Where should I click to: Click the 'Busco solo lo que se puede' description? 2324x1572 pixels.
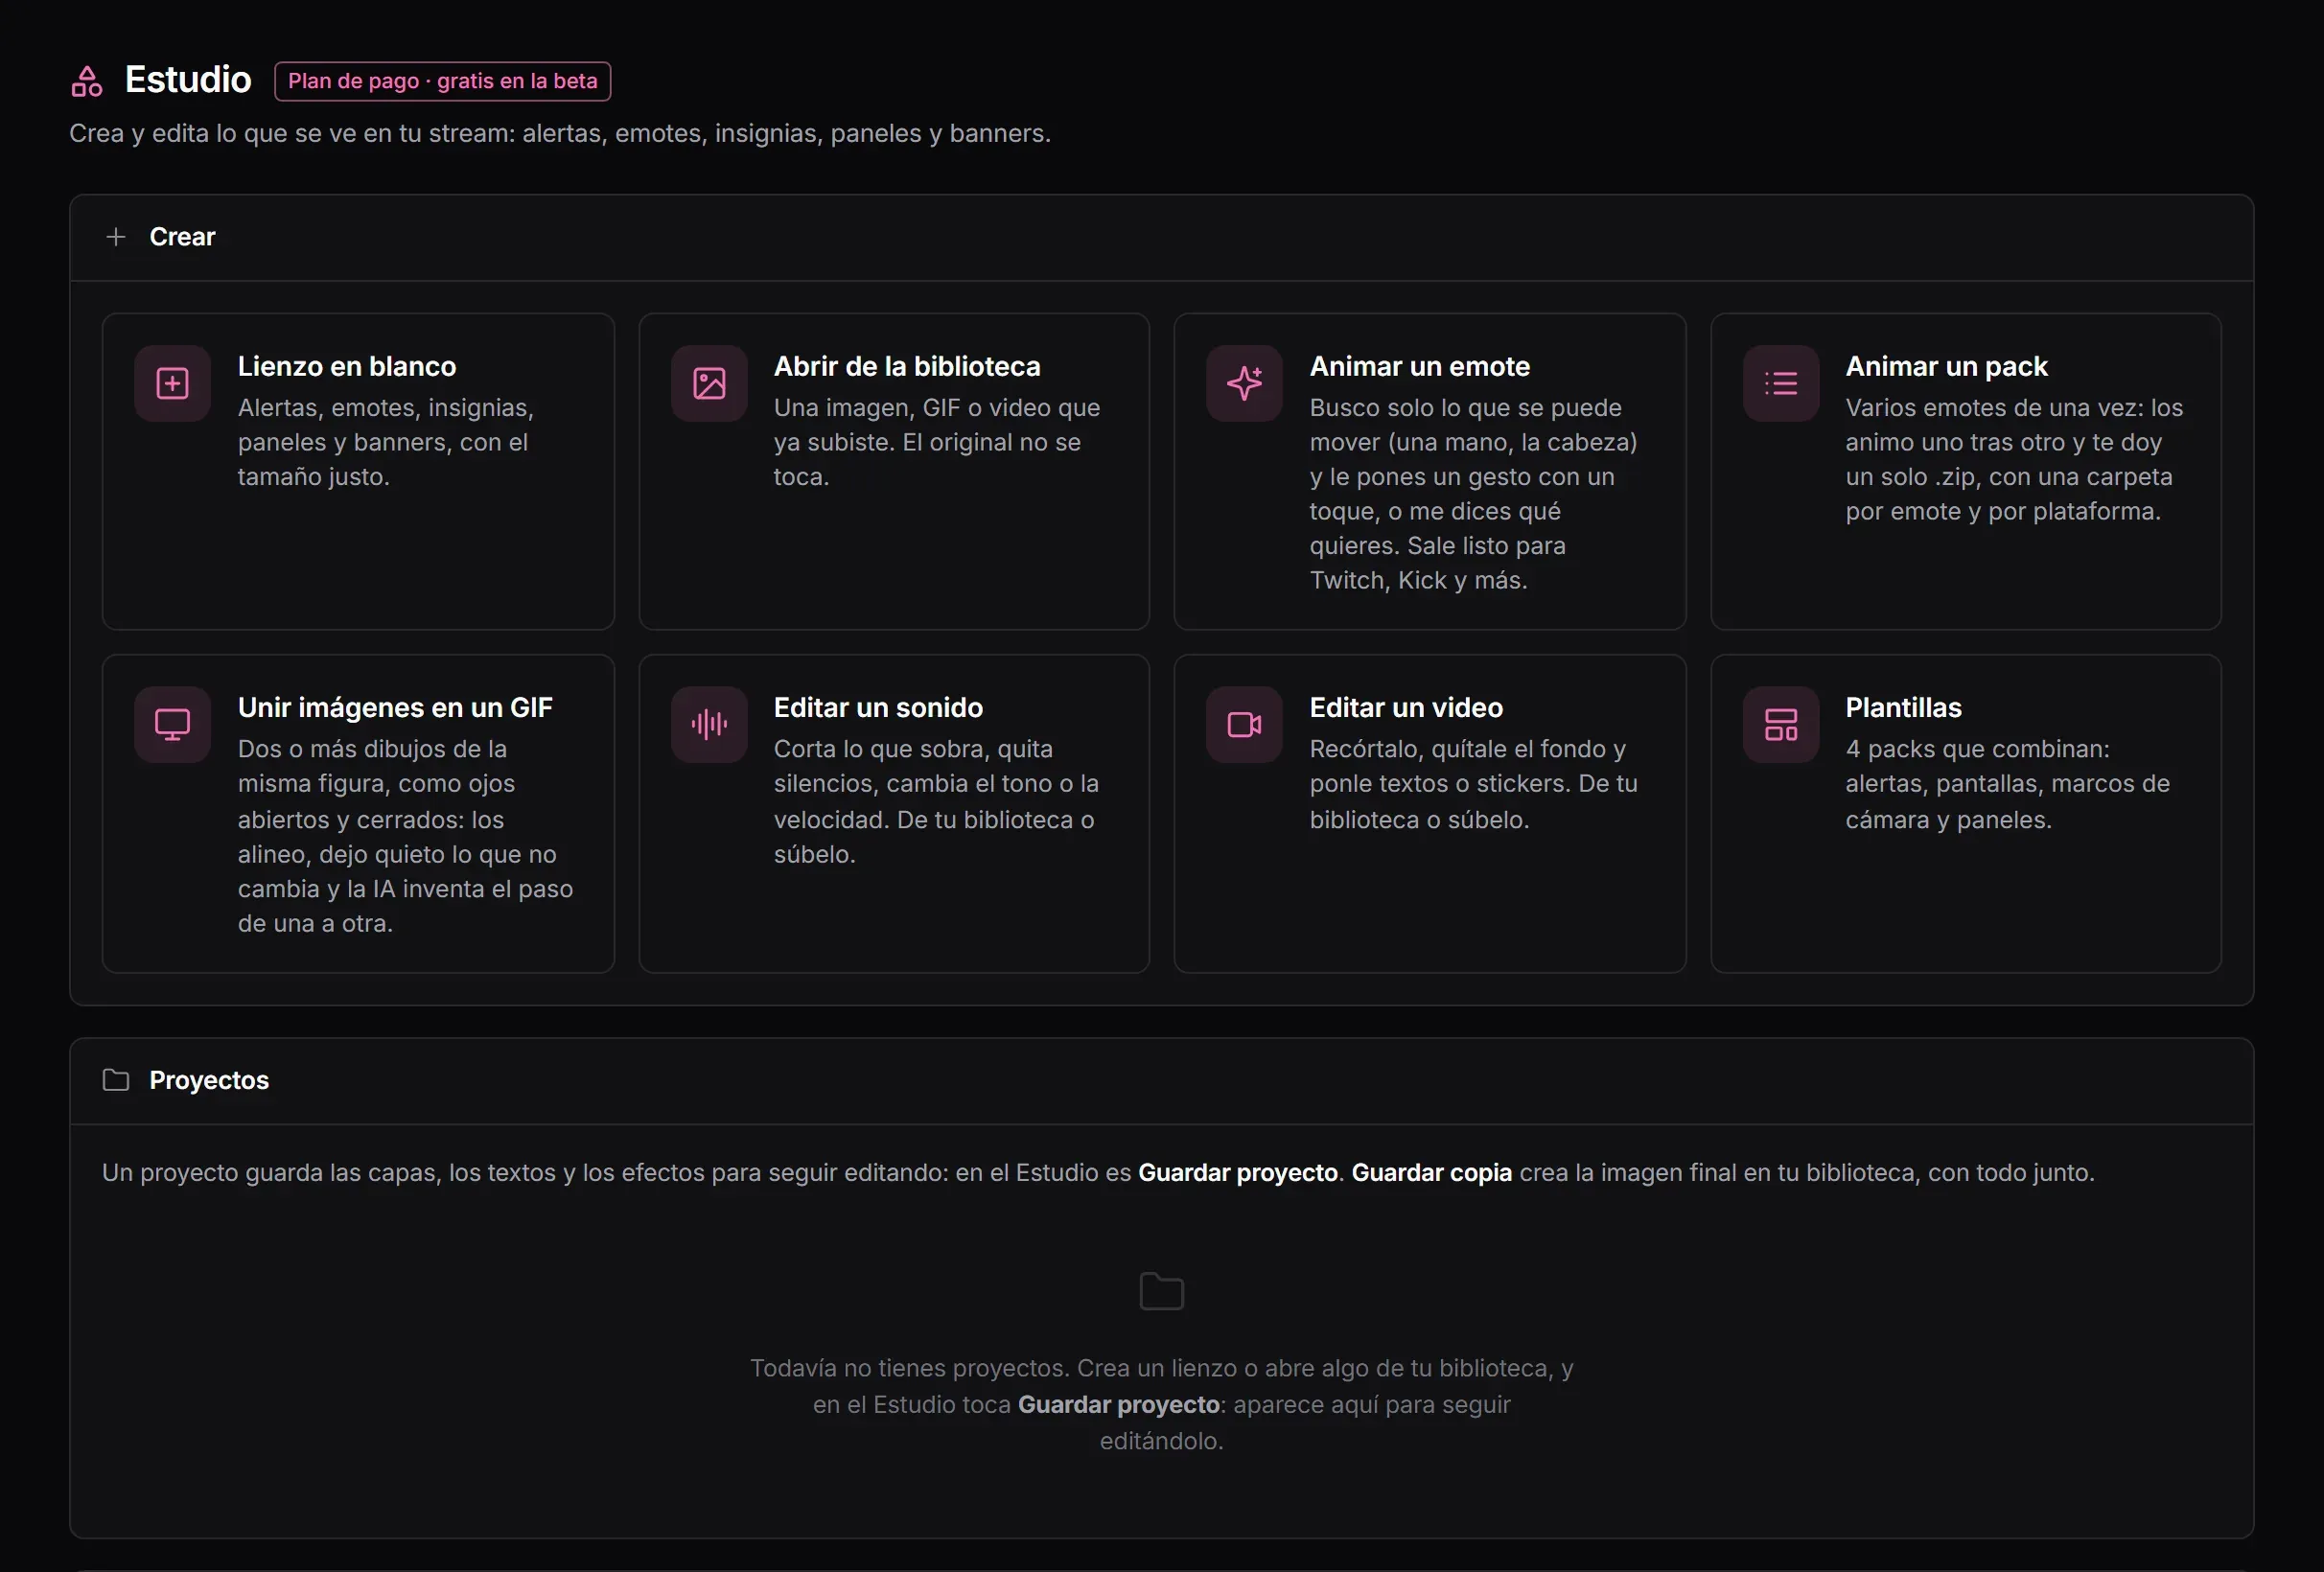[x=1474, y=494]
